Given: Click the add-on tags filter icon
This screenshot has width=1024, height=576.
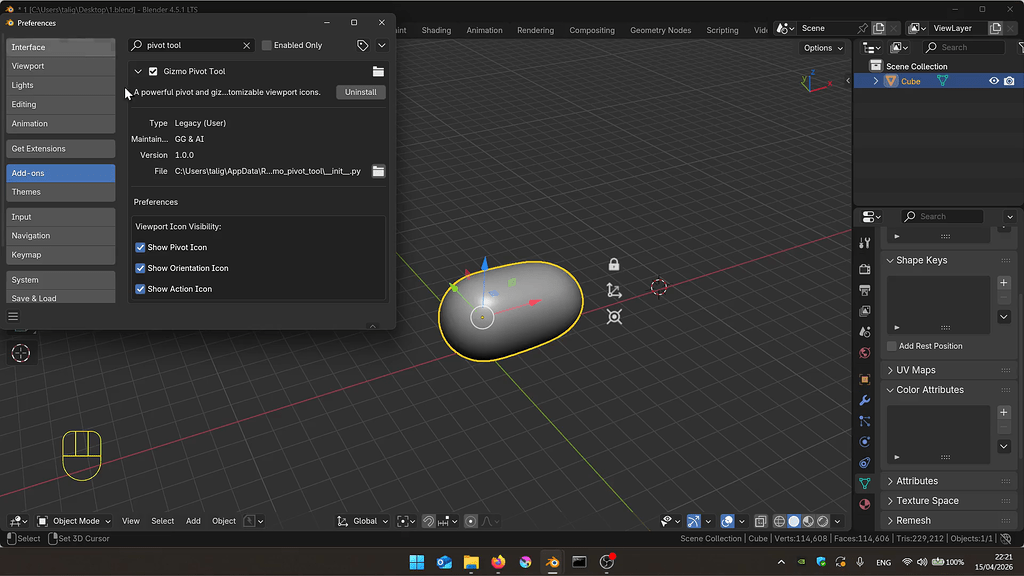Looking at the screenshot, I should pyautogui.click(x=362, y=45).
